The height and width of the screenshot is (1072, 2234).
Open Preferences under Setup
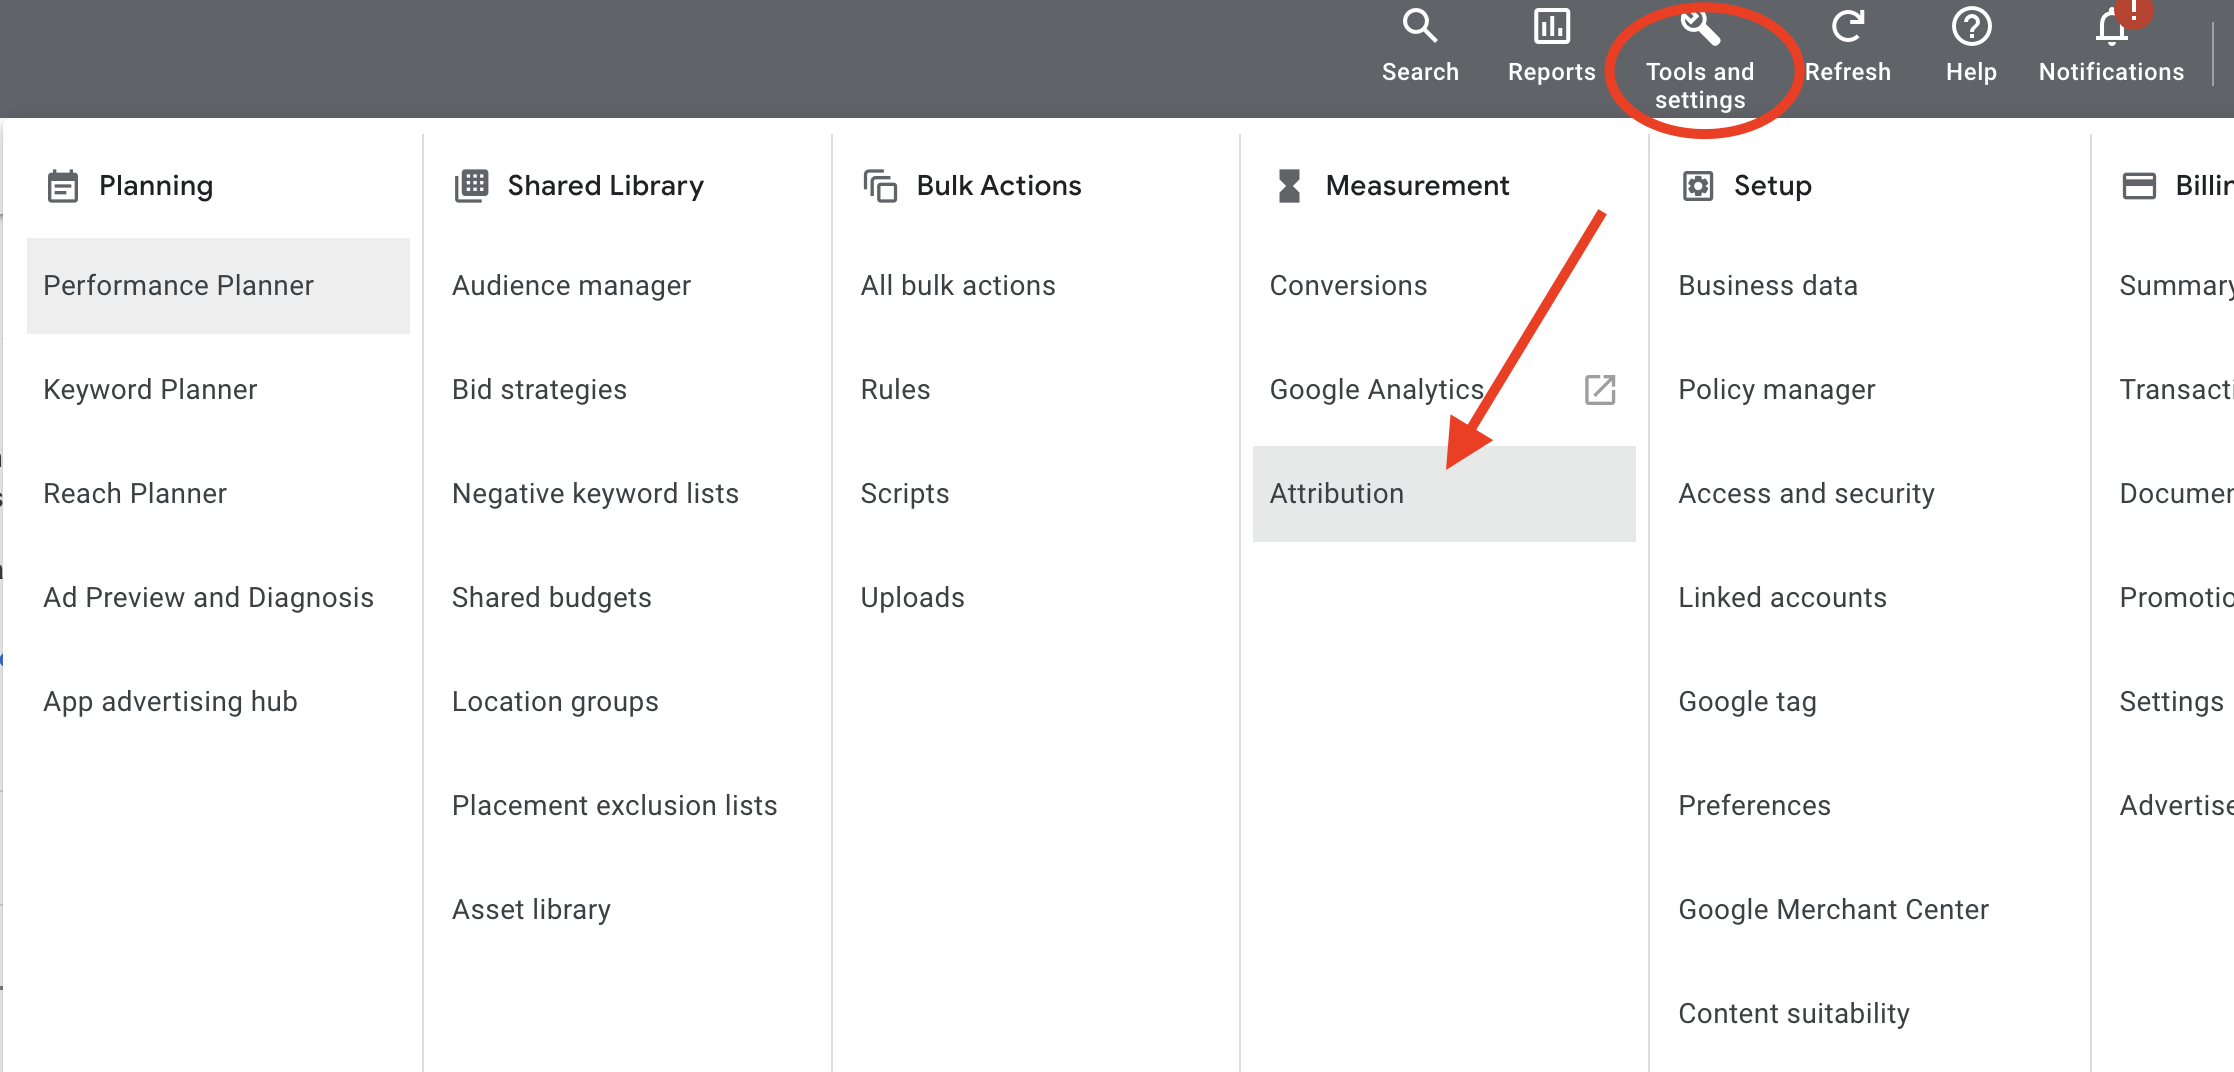(x=1754, y=806)
